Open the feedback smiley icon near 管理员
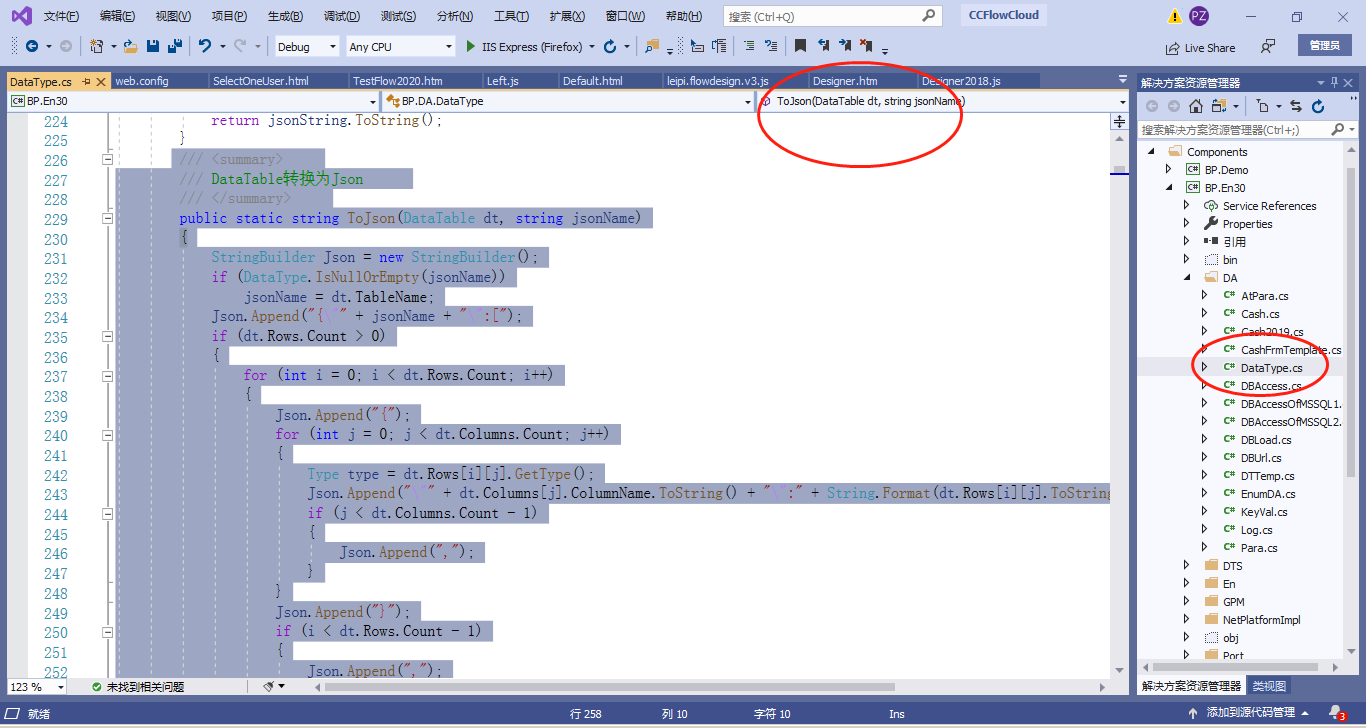Image resolution: width=1366 pixels, height=728 pixels. tap(1267, 47)
